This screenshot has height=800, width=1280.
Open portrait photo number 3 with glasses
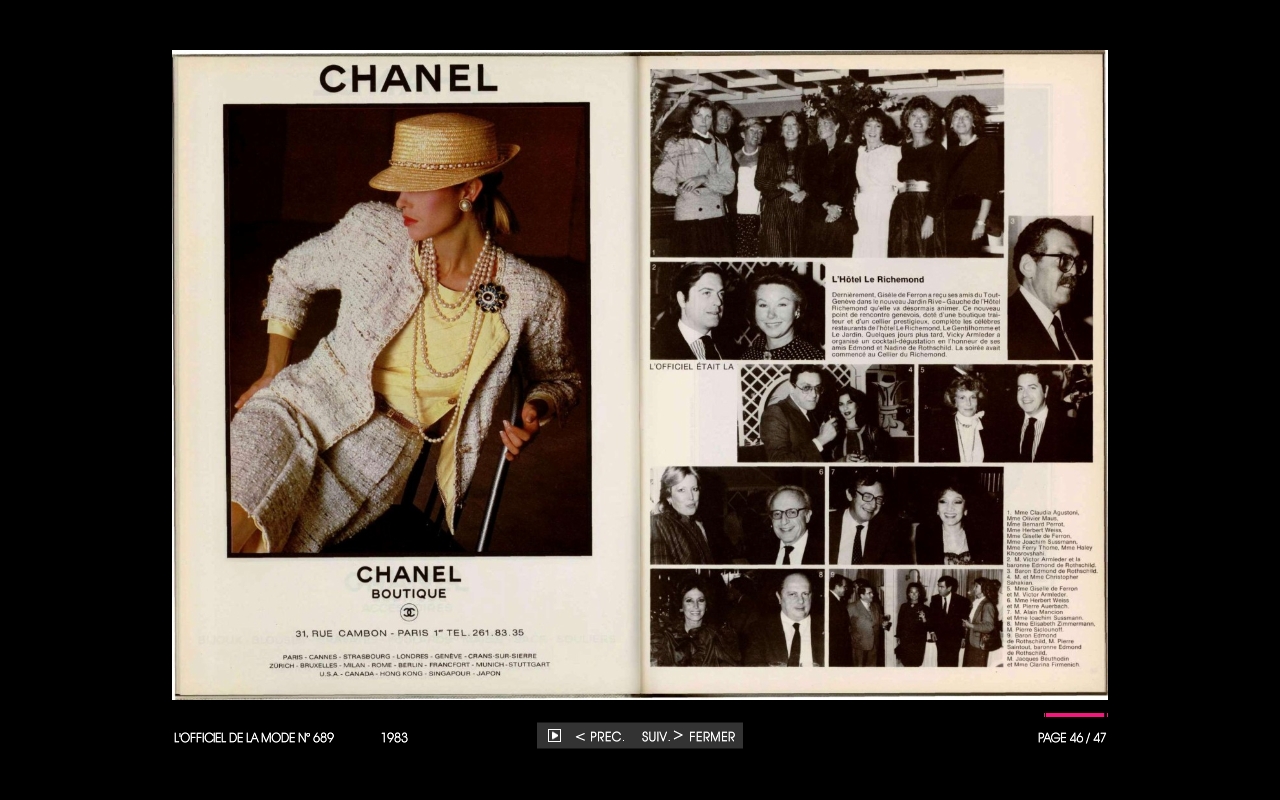pos(1049,288)
